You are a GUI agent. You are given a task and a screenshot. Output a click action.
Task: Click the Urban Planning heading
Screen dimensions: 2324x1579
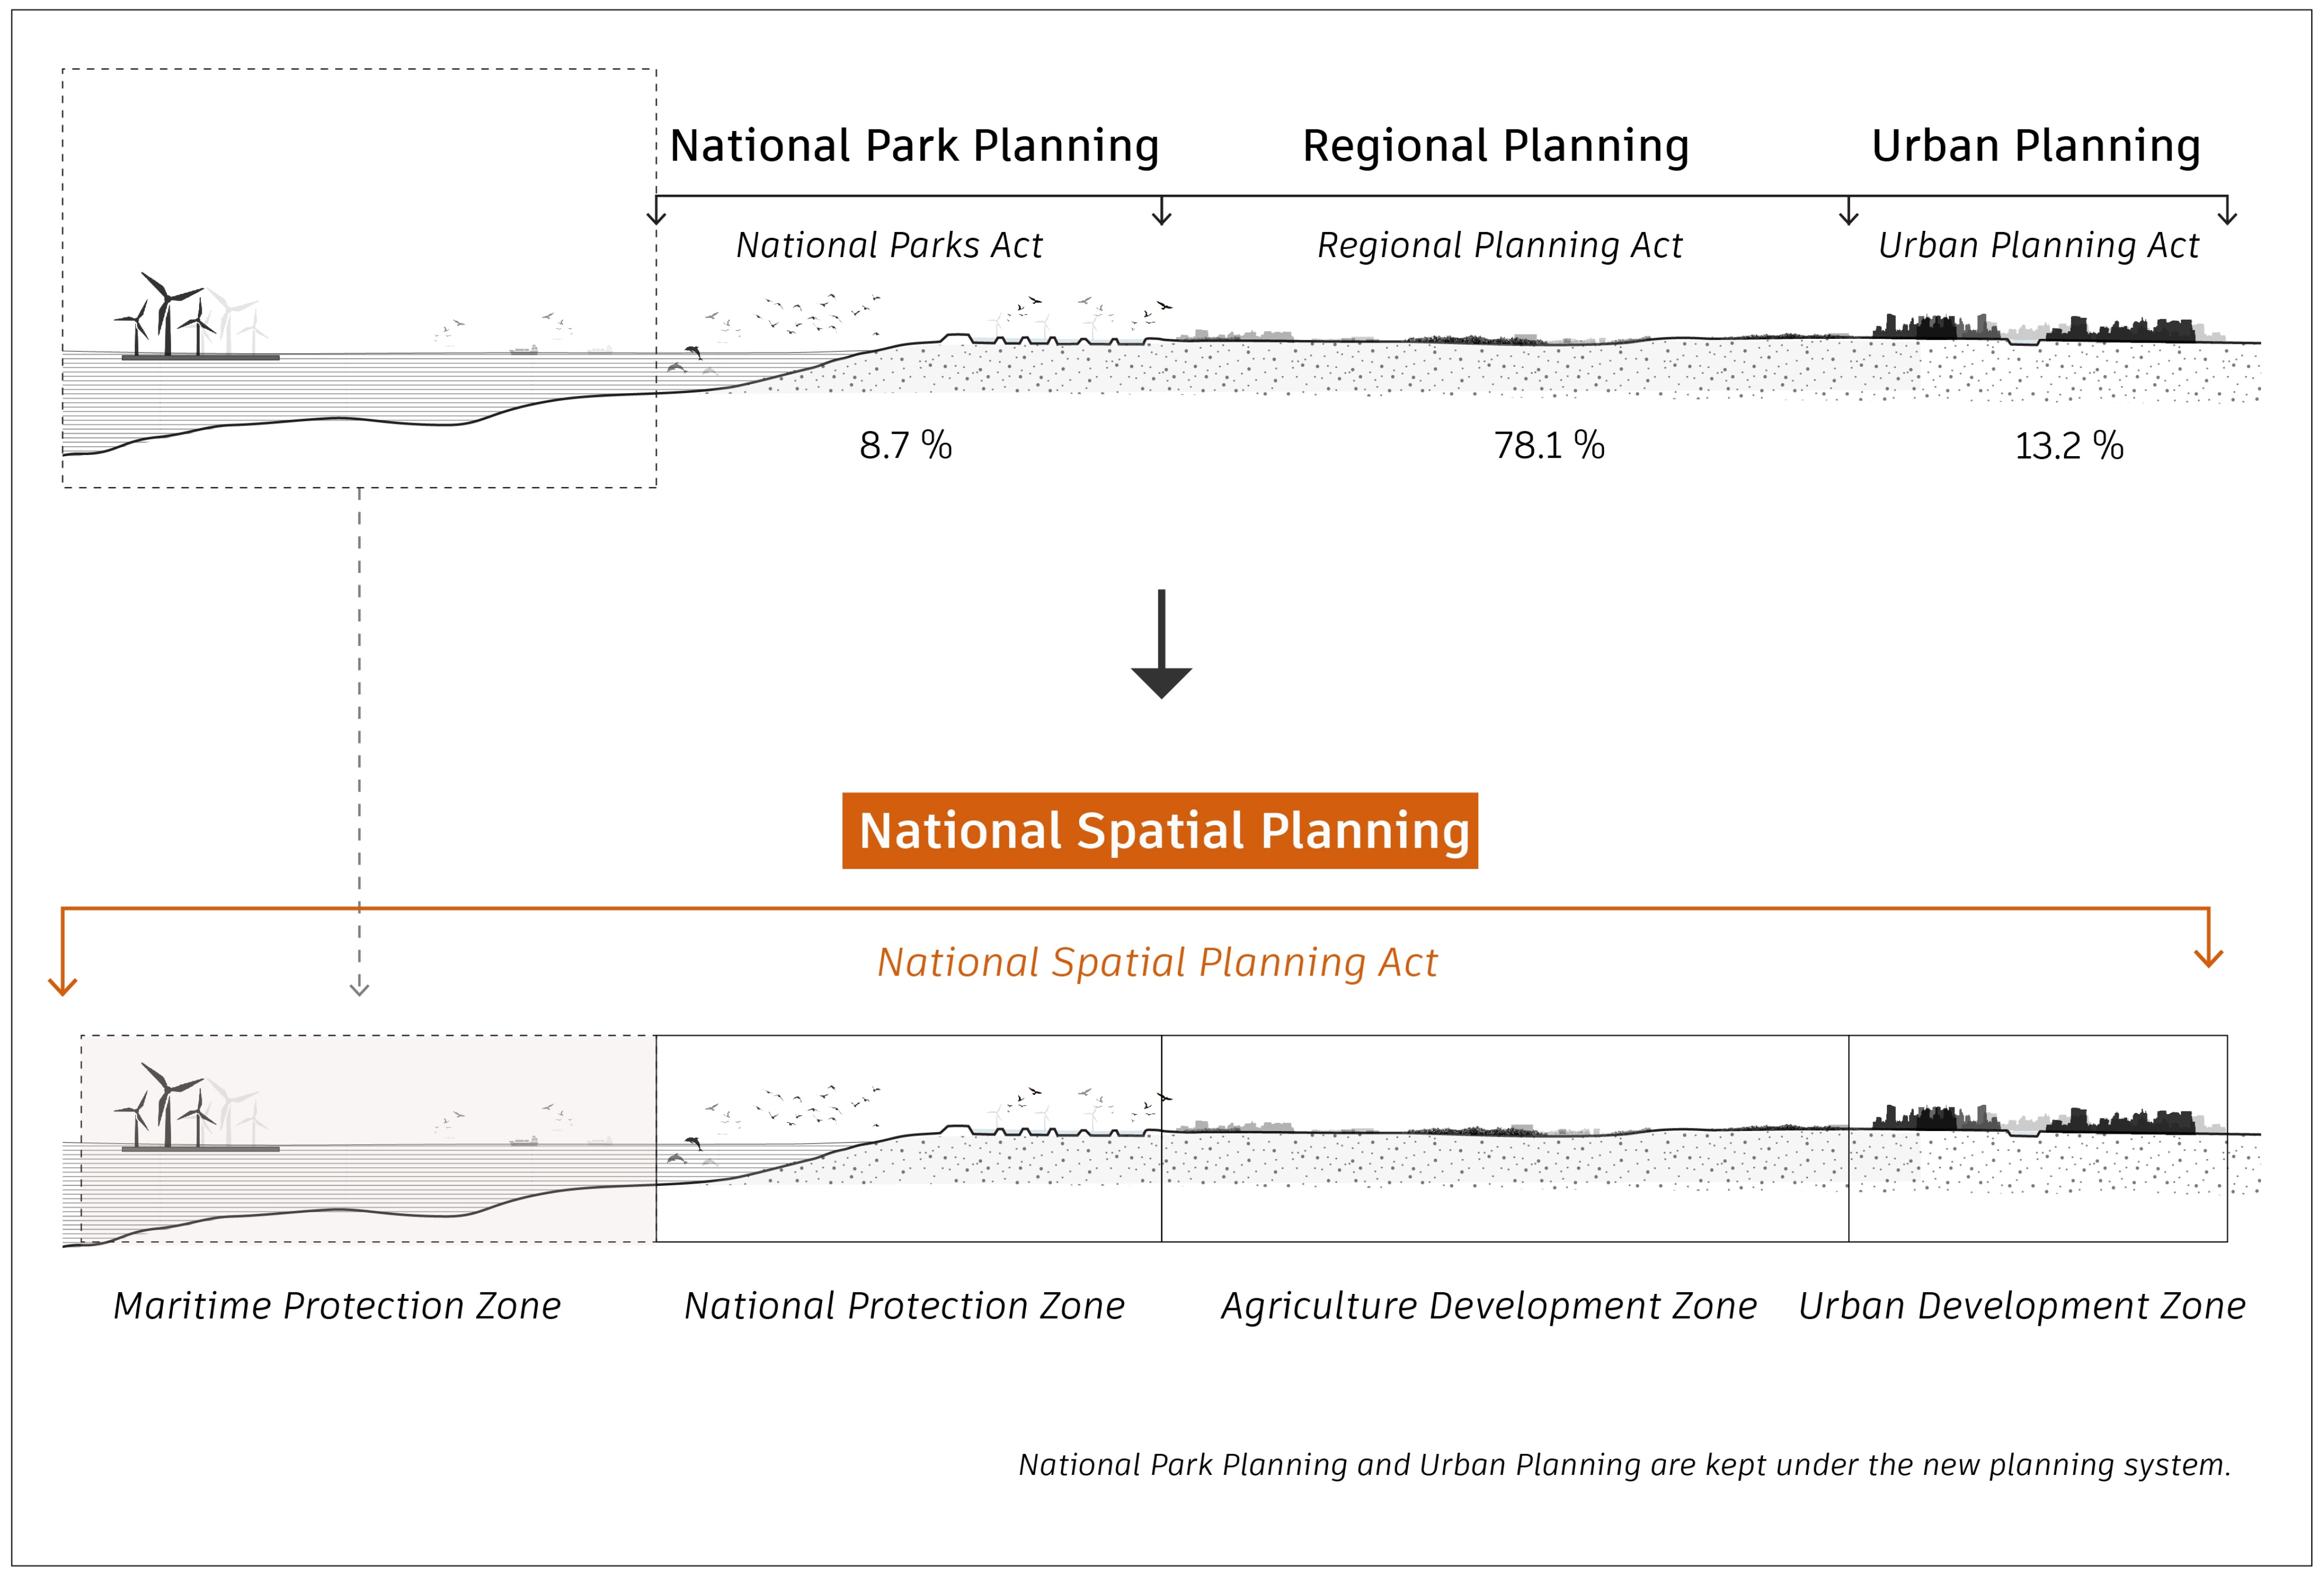(2036, 146)
